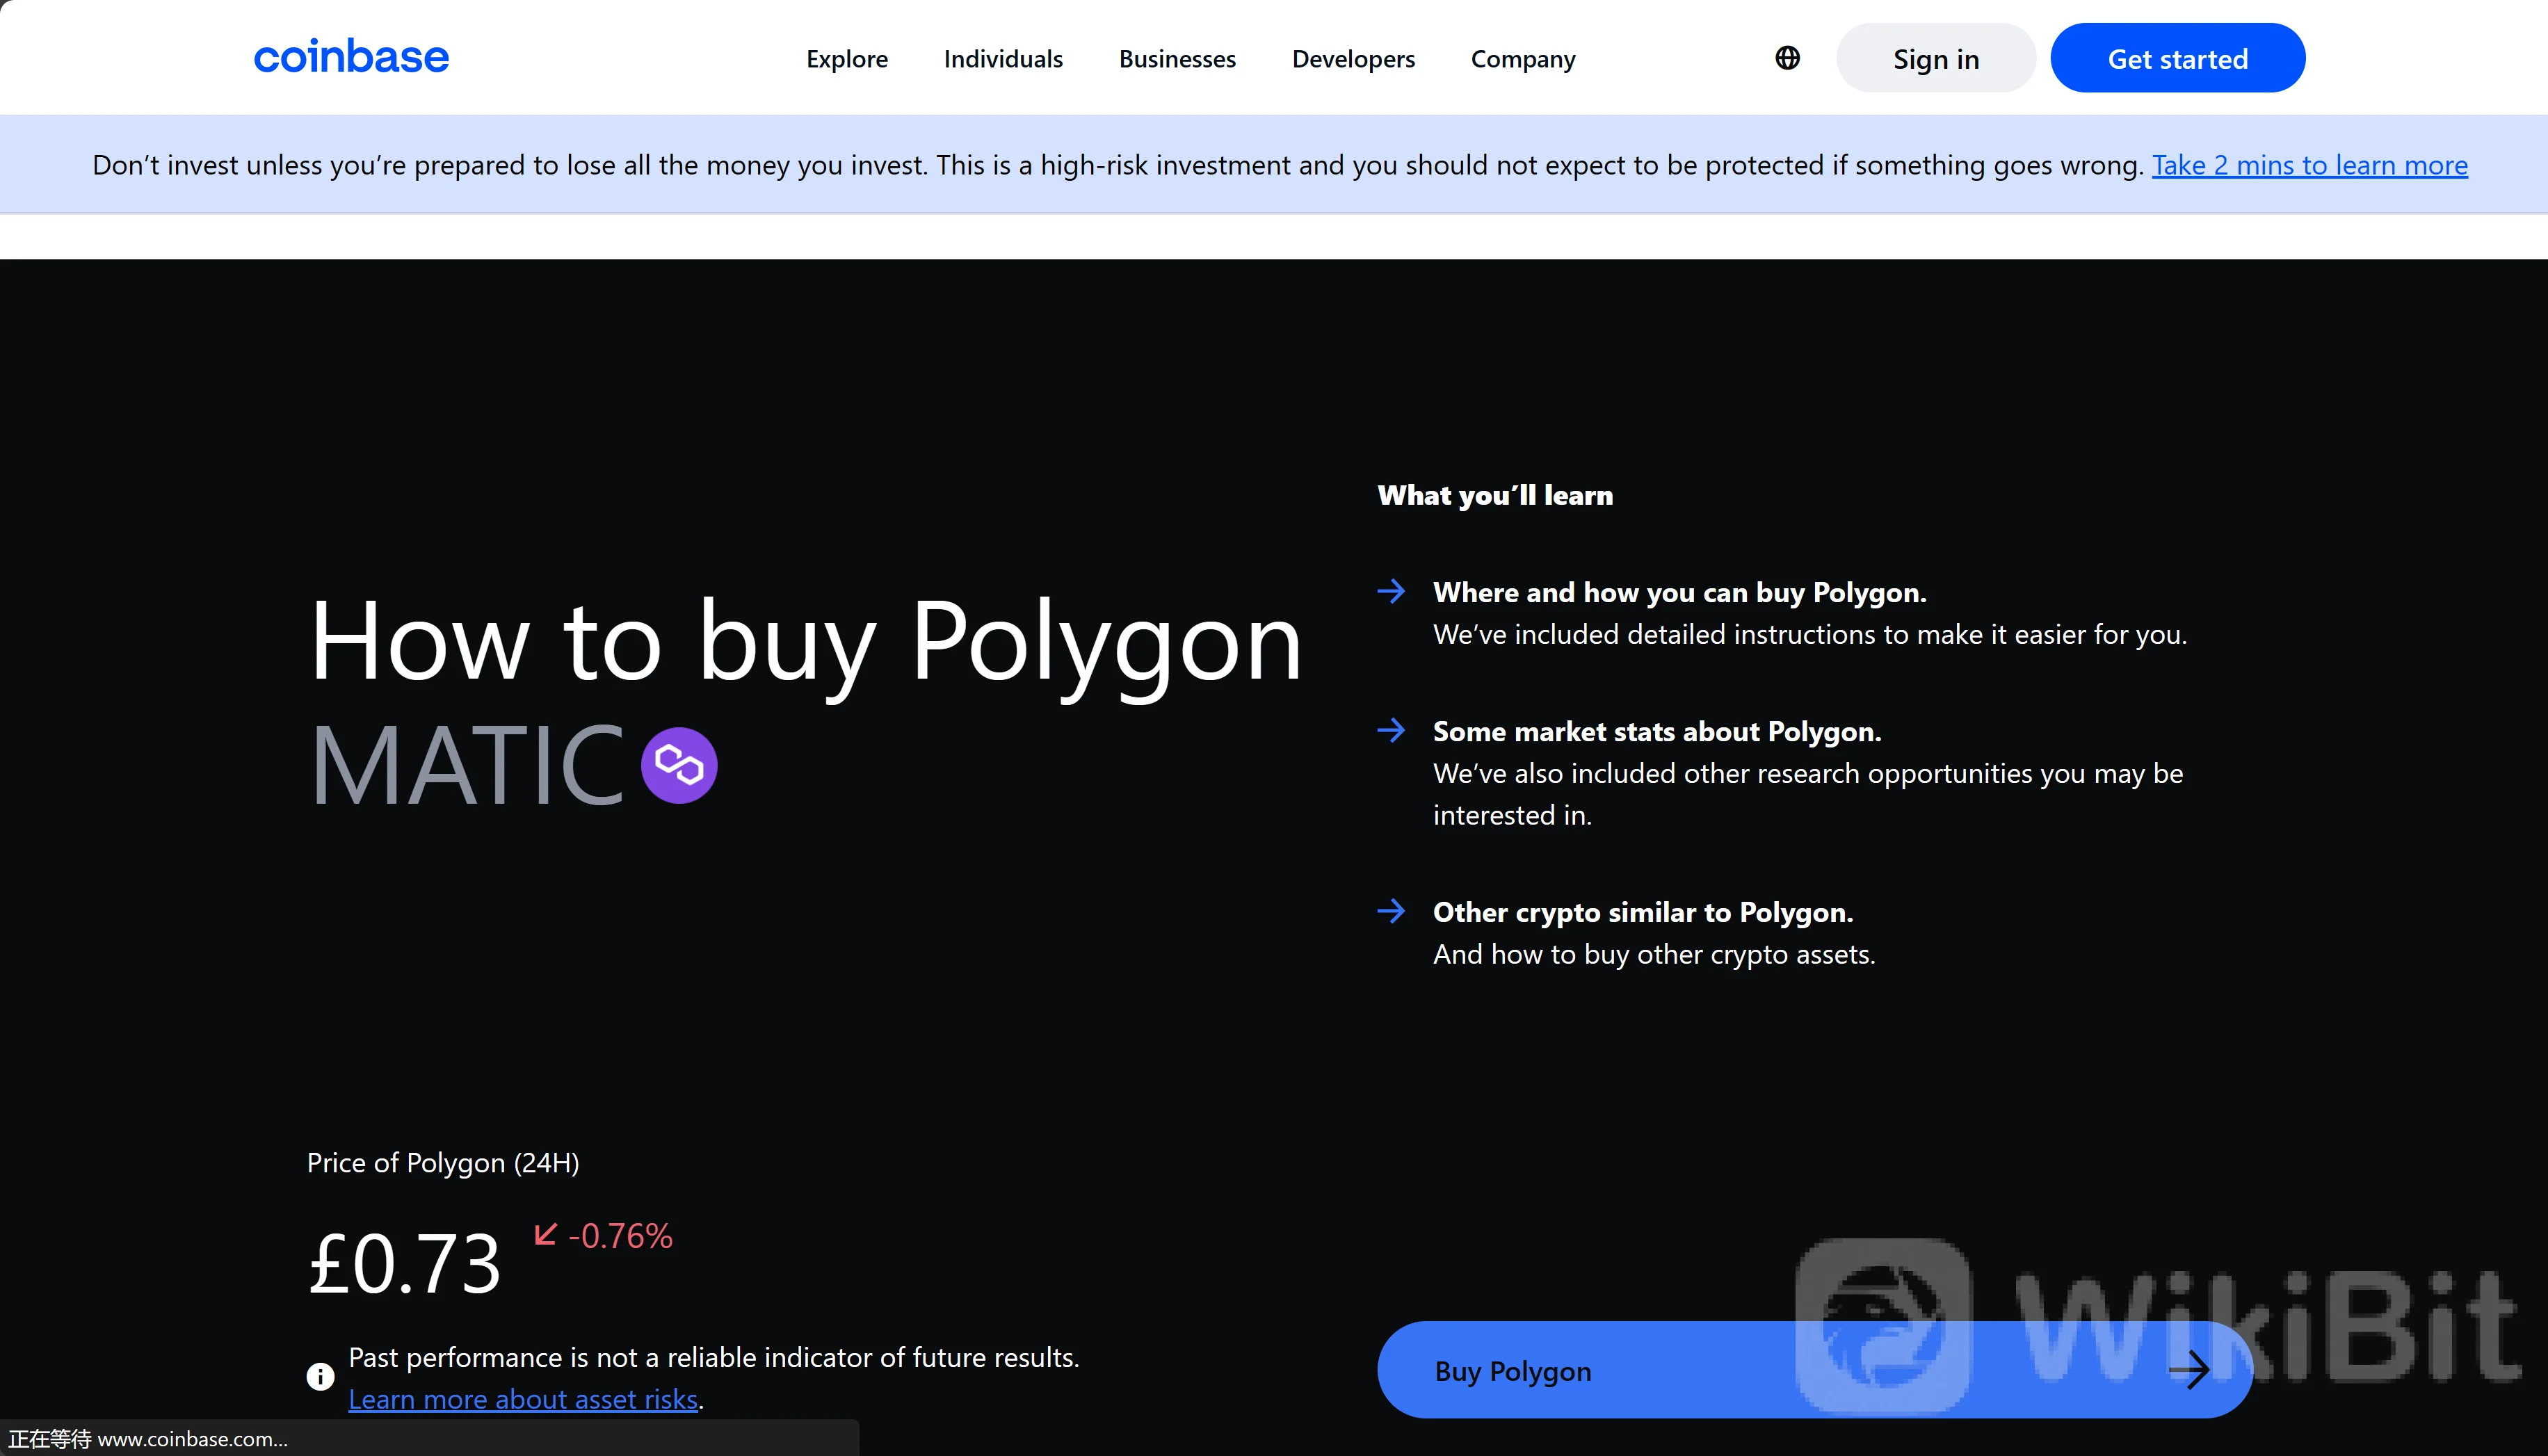The image size is (2548, 1456).
Task: Open the Explore menu
Action: [847, 59]
